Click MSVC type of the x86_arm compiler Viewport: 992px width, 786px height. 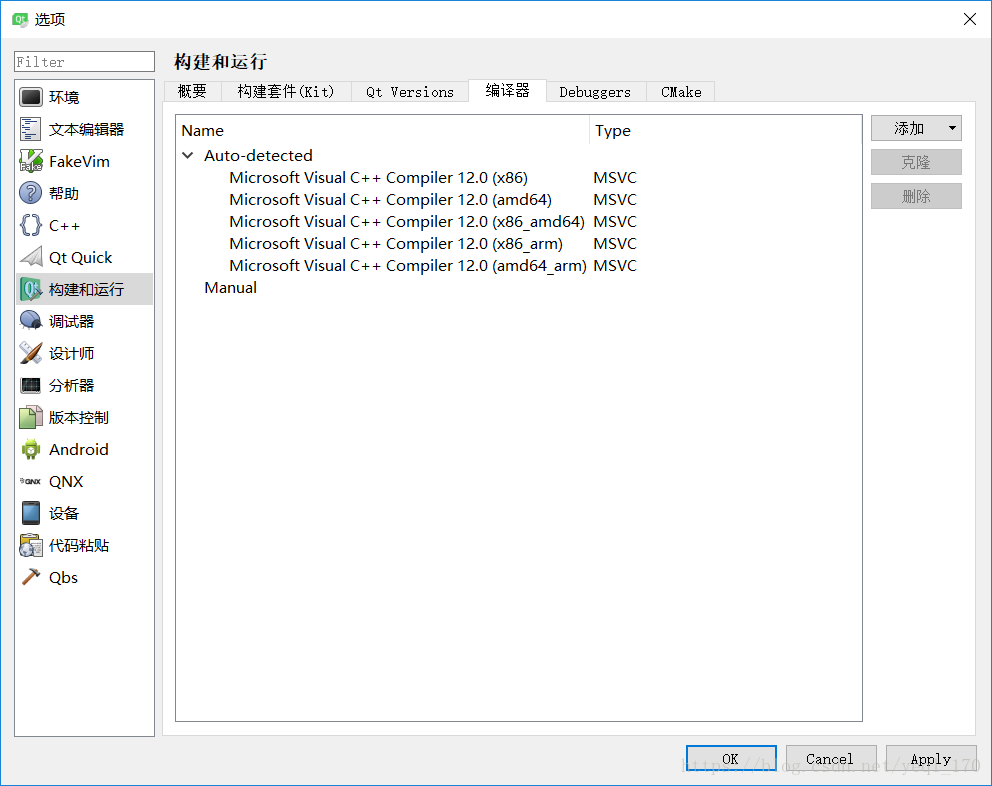pyautogui.click(x=615, y=244)
